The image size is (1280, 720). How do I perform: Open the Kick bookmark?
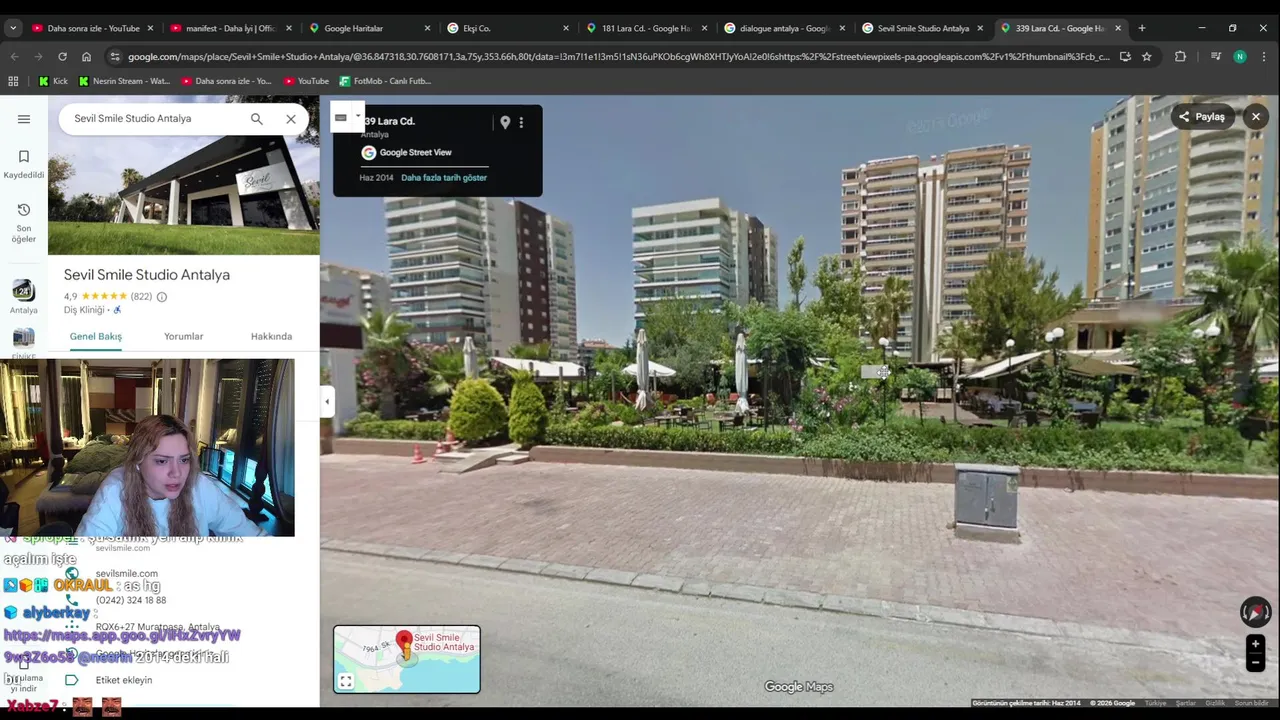(53, 81)
